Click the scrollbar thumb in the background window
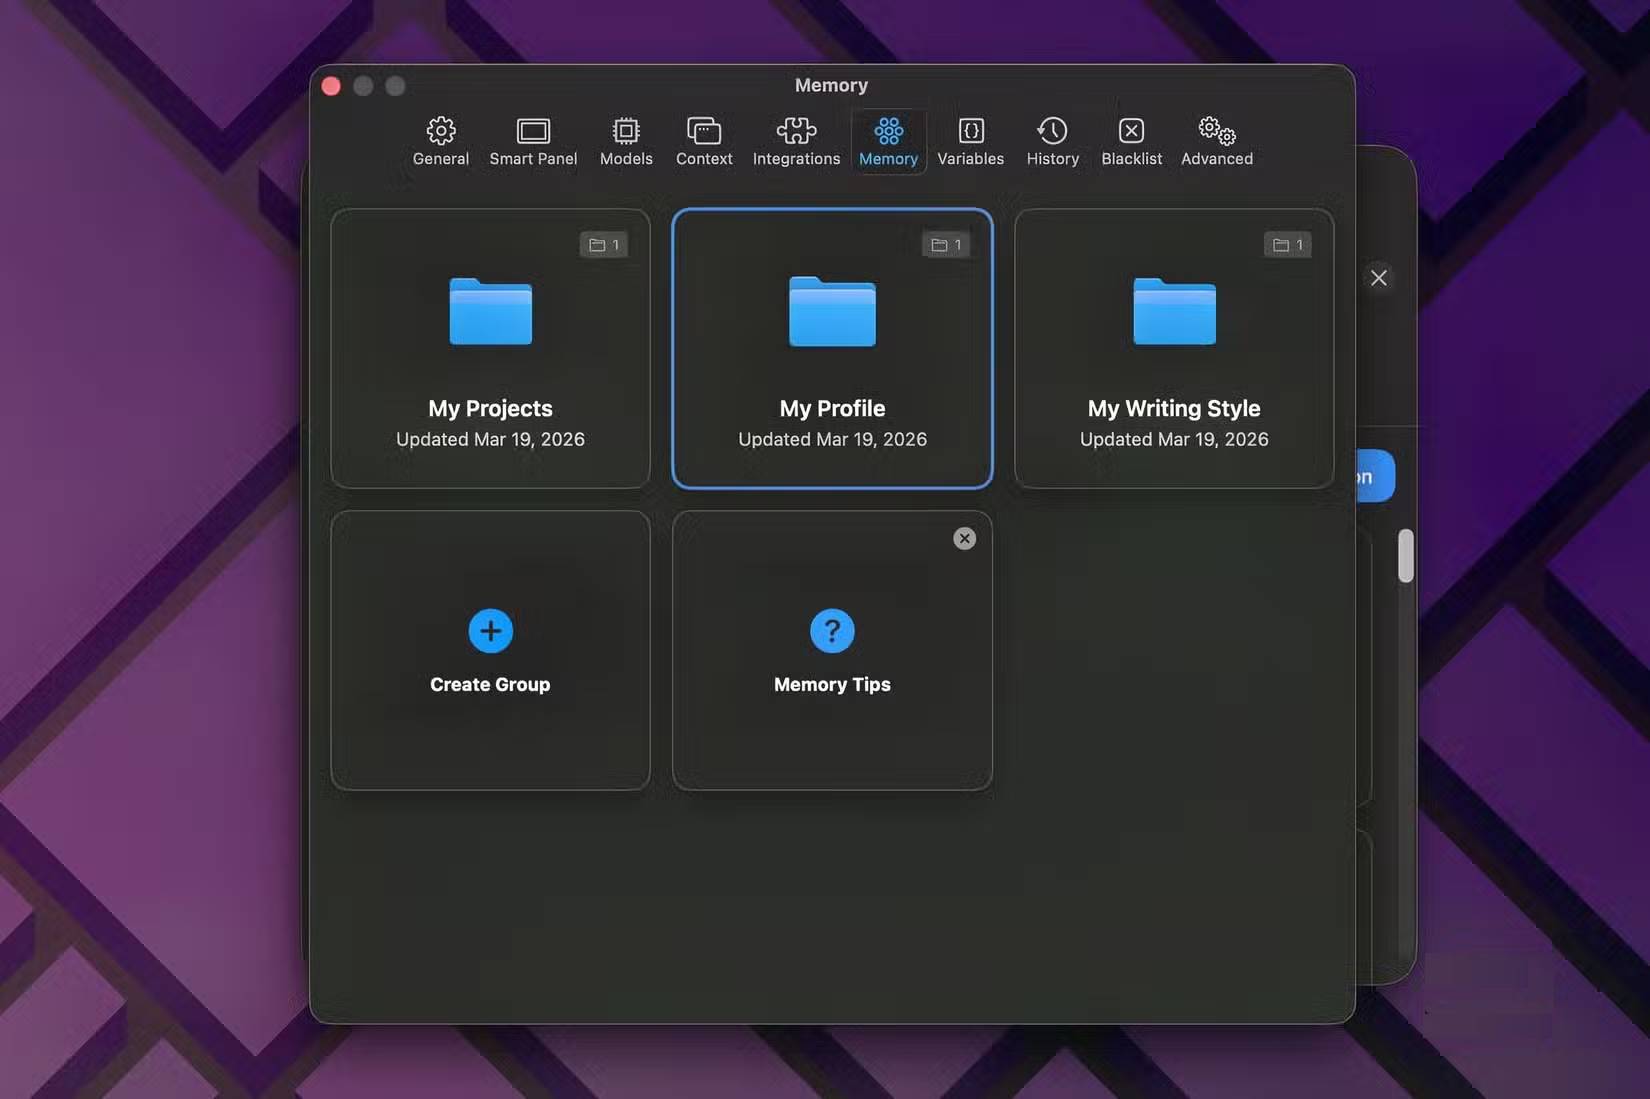 coord(1406,555)
